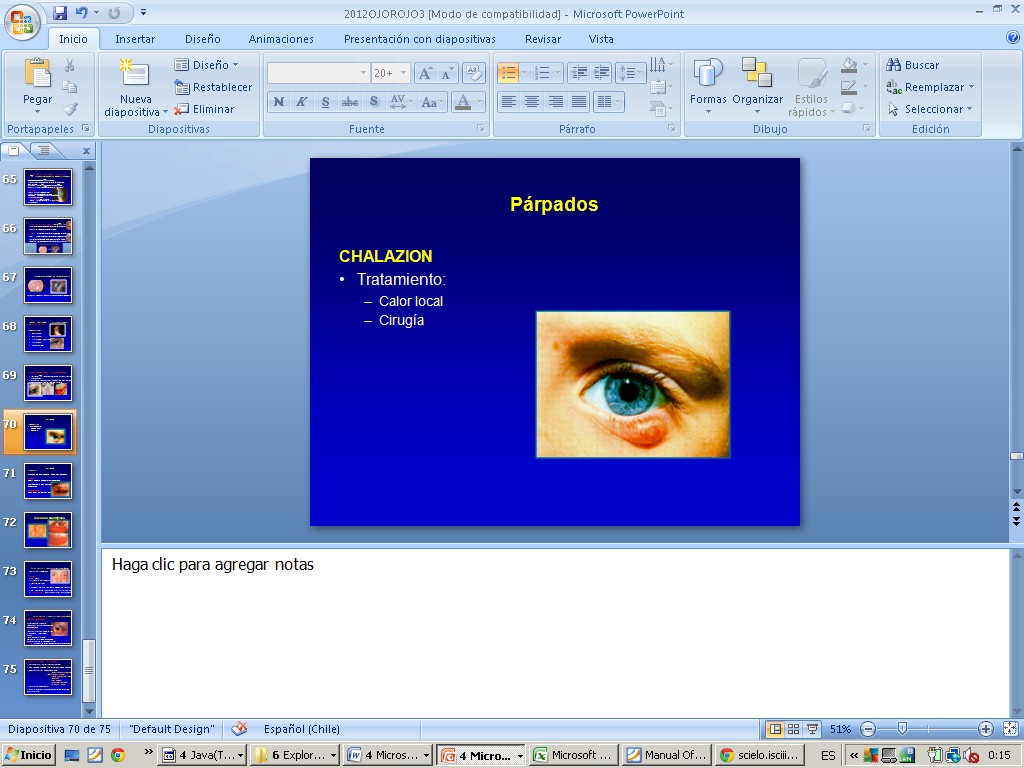Click the clear formatting eraser icon
This screenshot has width=1024, height=768.
point(474,73)
